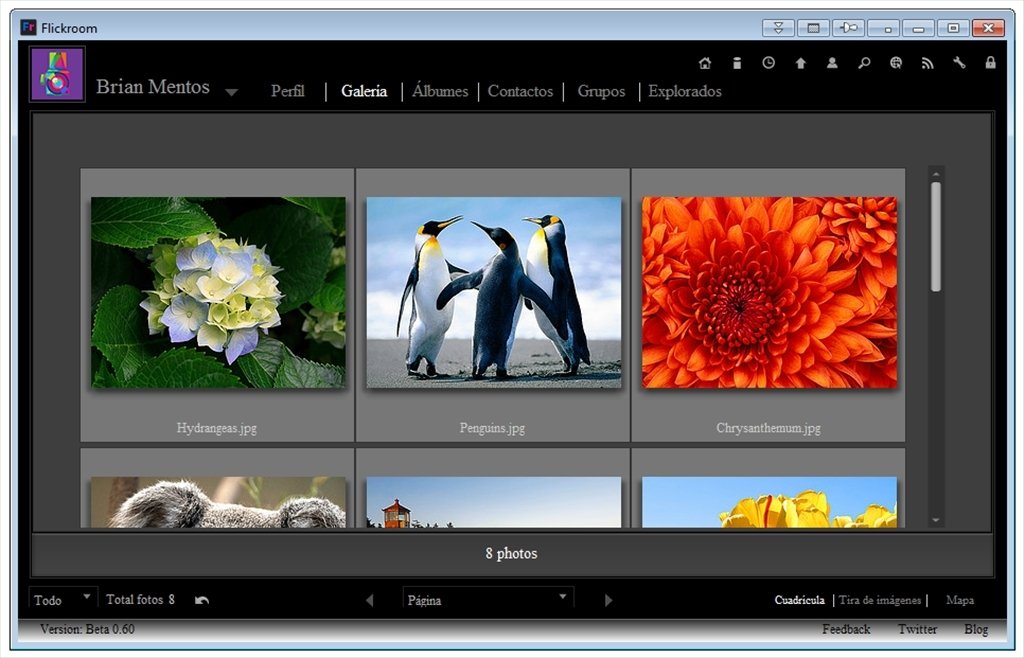
Task: Click the undo arrow beside Total fotos
Action: tap(202, 600)
